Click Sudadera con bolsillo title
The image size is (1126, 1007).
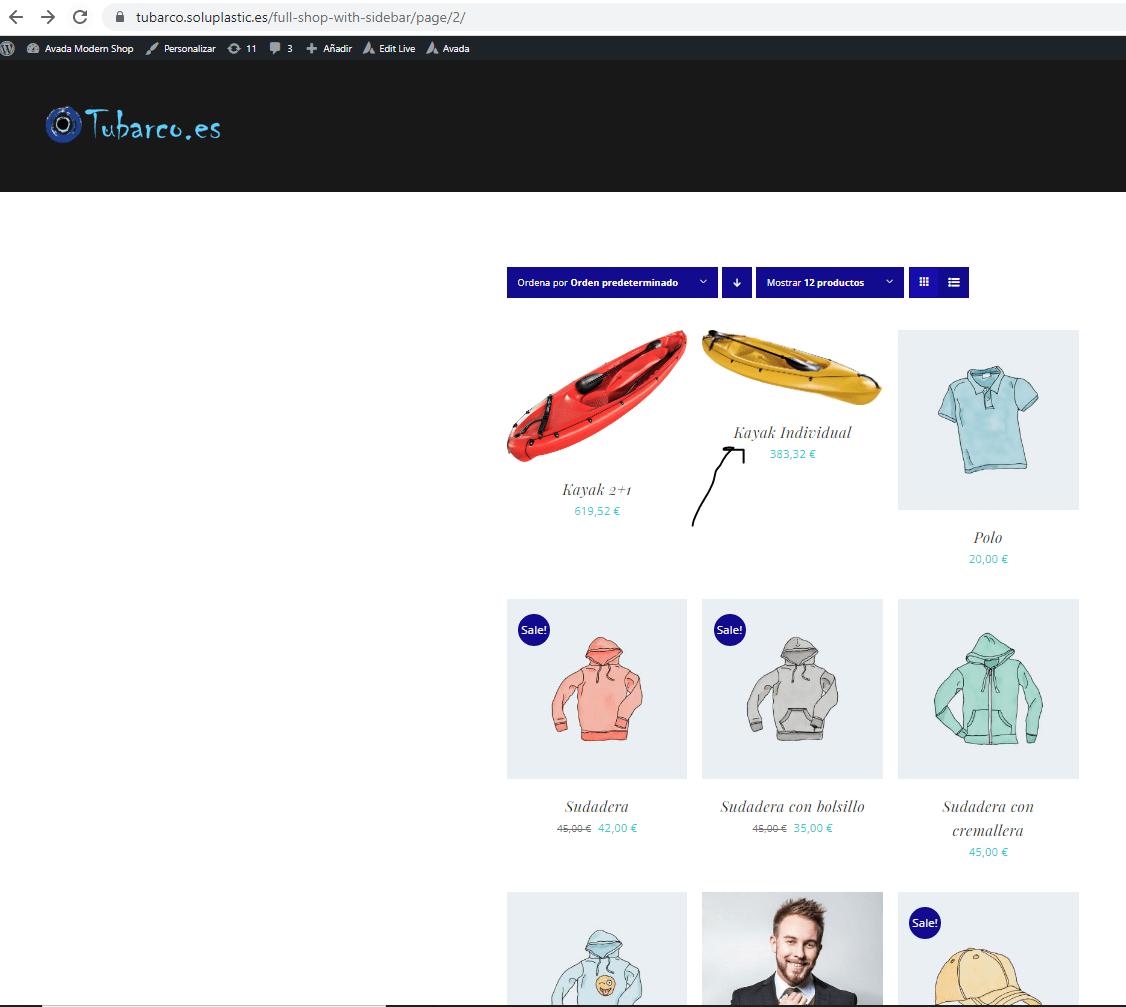pos(792,807)
